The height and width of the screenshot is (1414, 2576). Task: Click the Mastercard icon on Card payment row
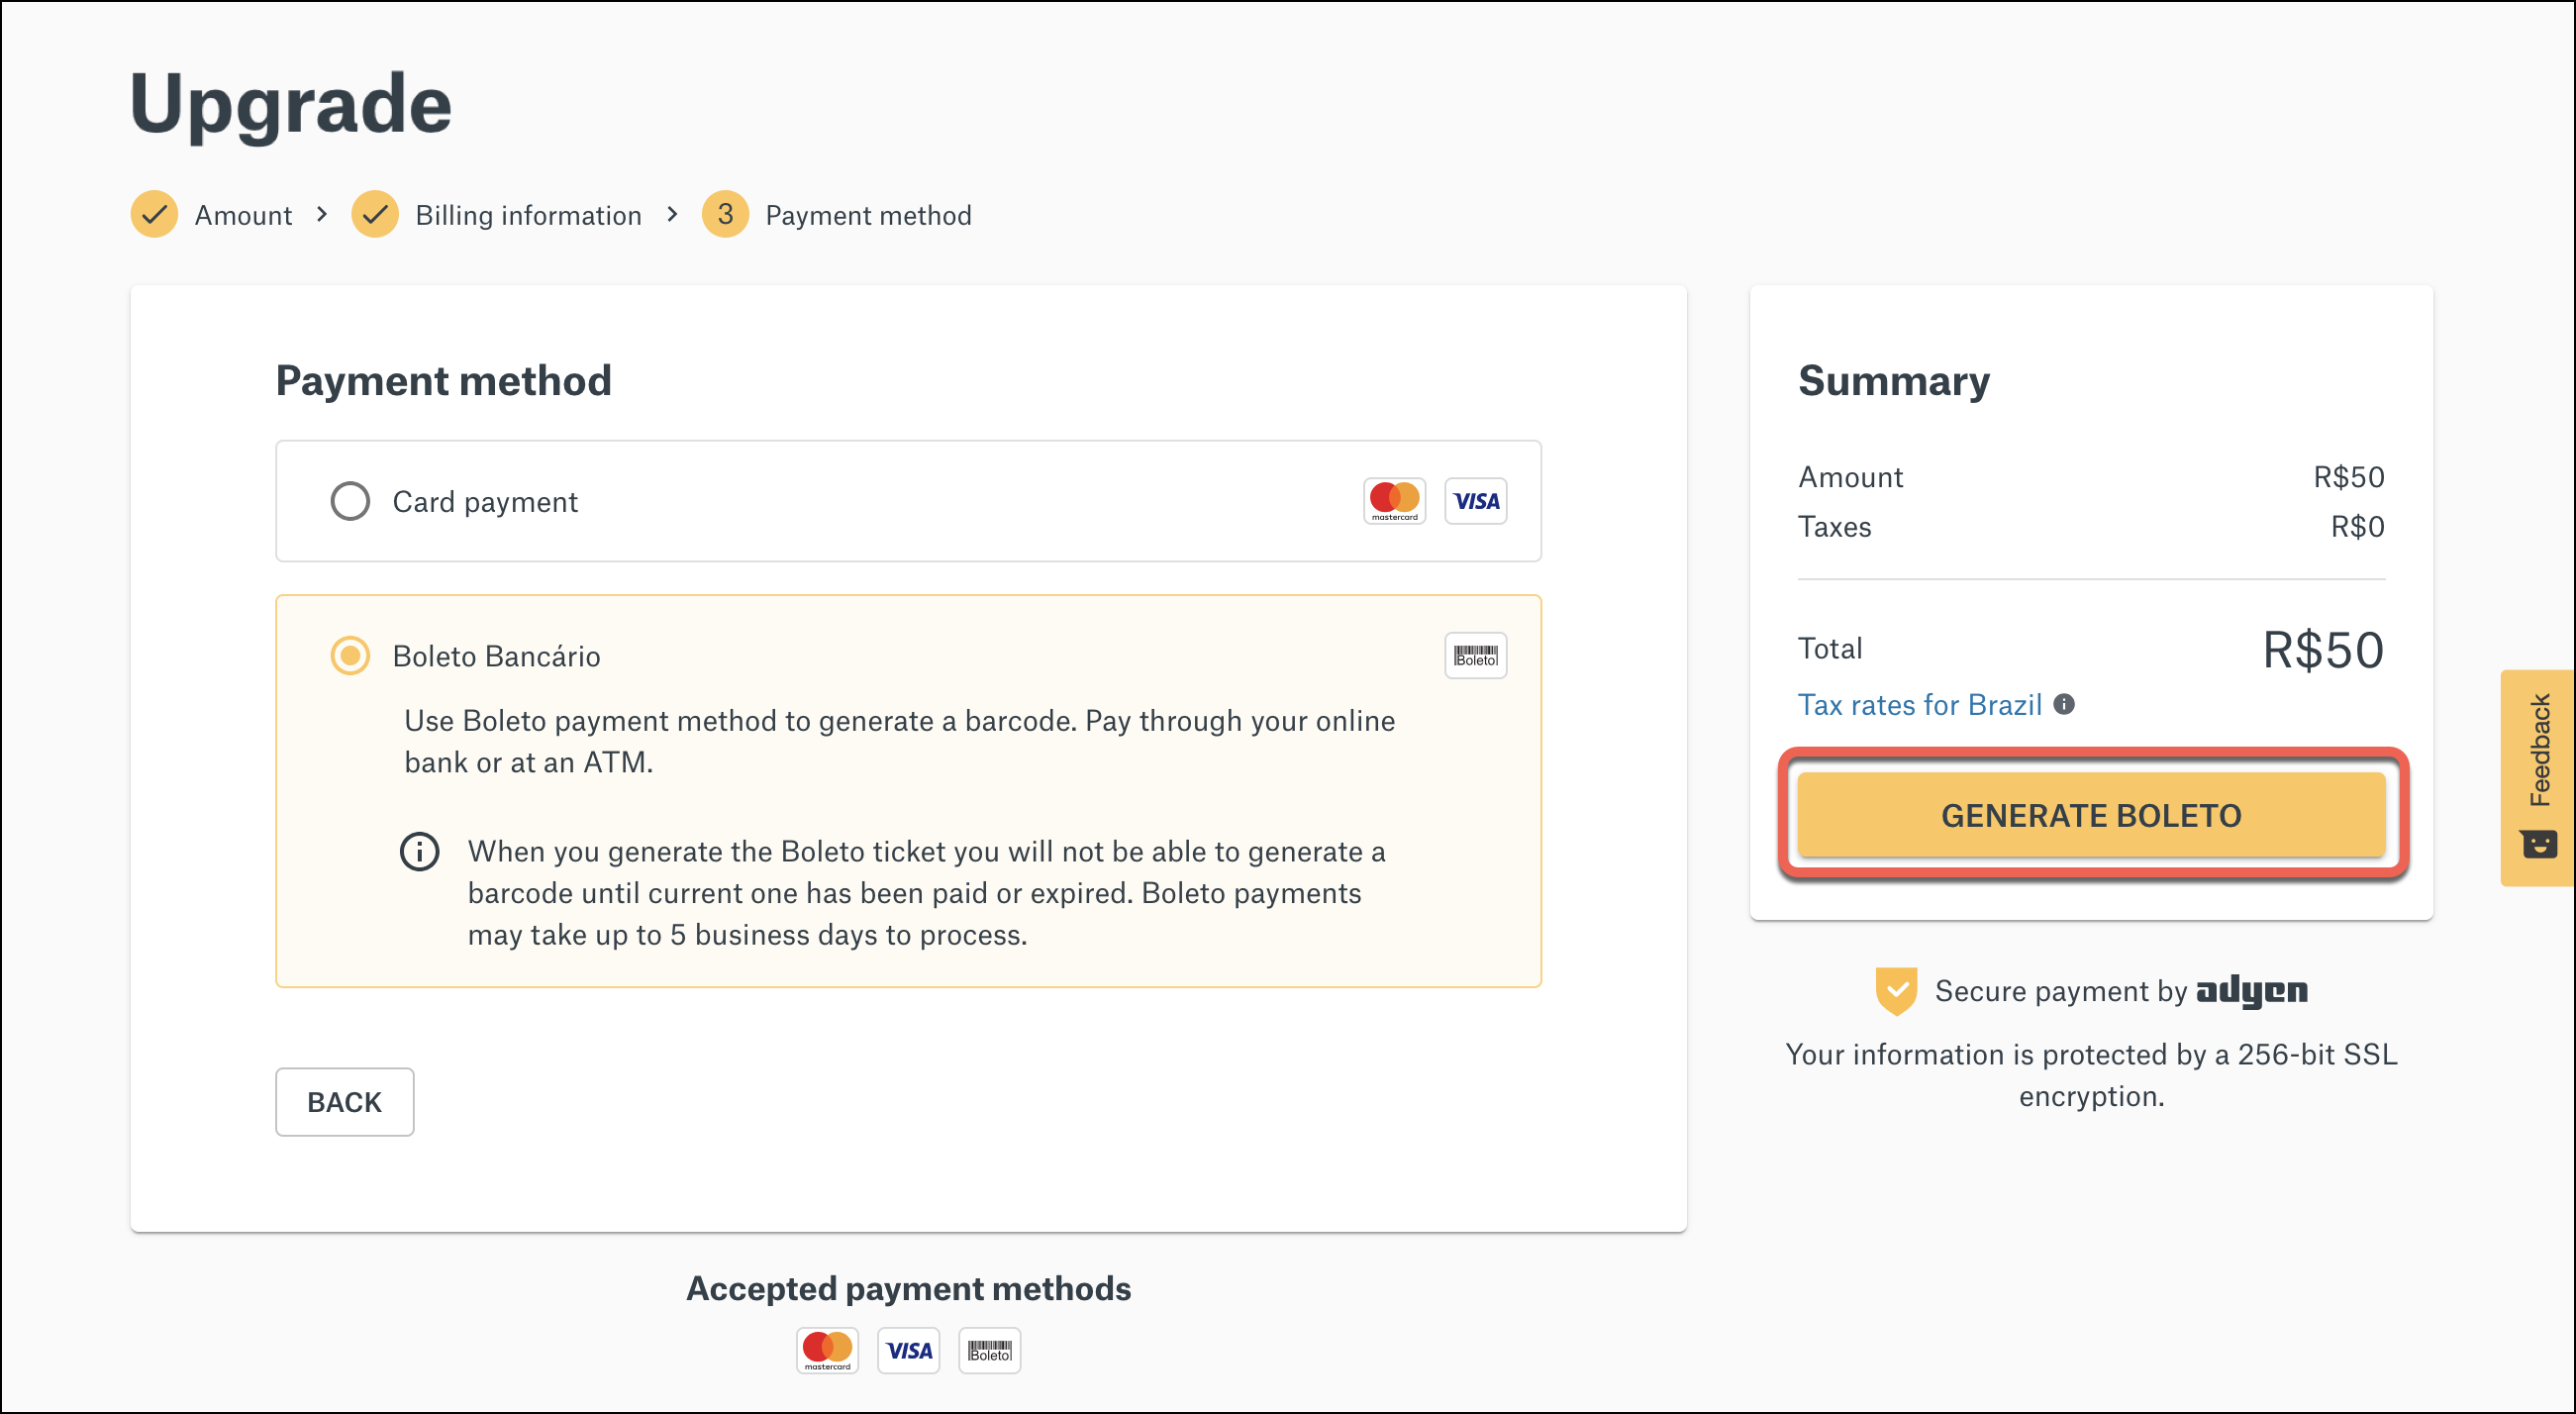(1394, 500)
